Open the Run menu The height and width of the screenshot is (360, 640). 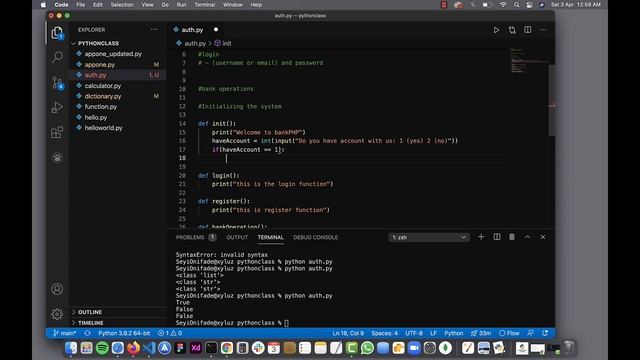tap(181, 5)
